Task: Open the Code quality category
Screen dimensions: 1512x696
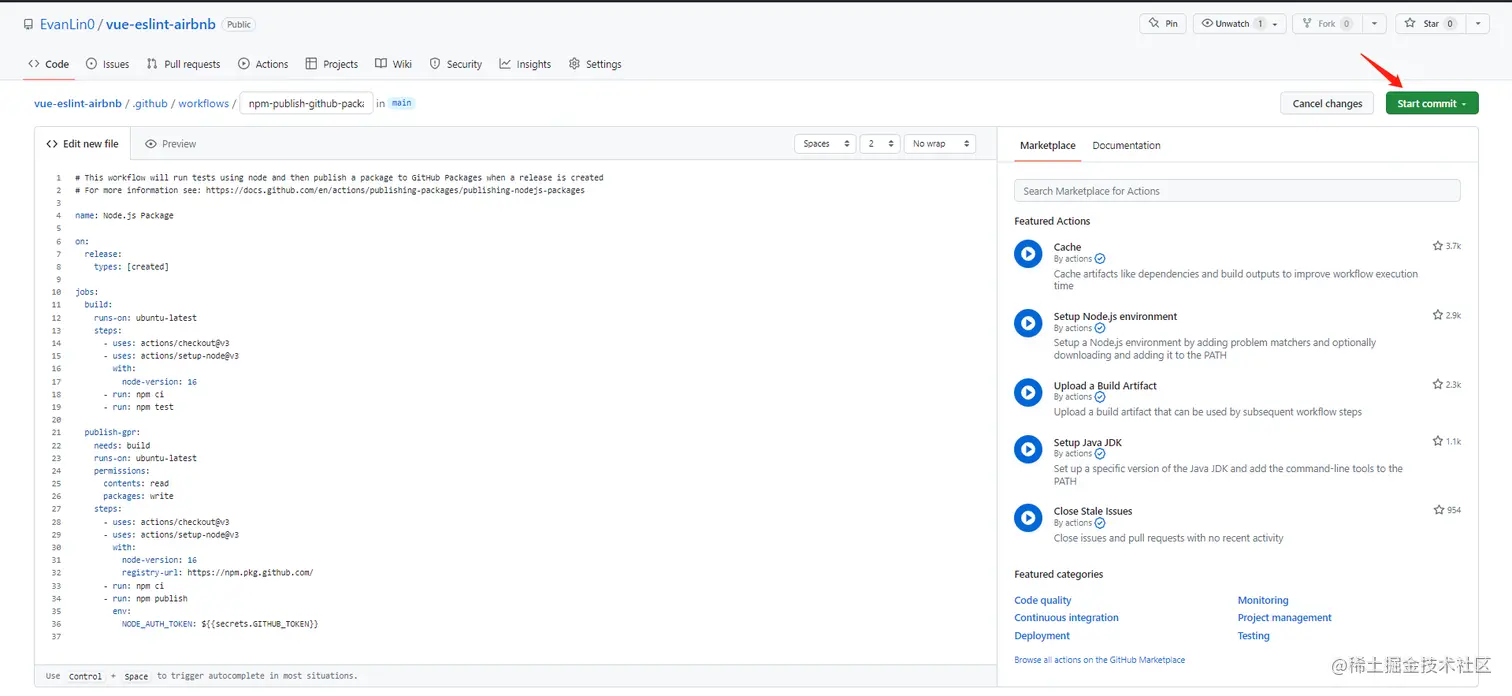Action: tap(1043, 600)
